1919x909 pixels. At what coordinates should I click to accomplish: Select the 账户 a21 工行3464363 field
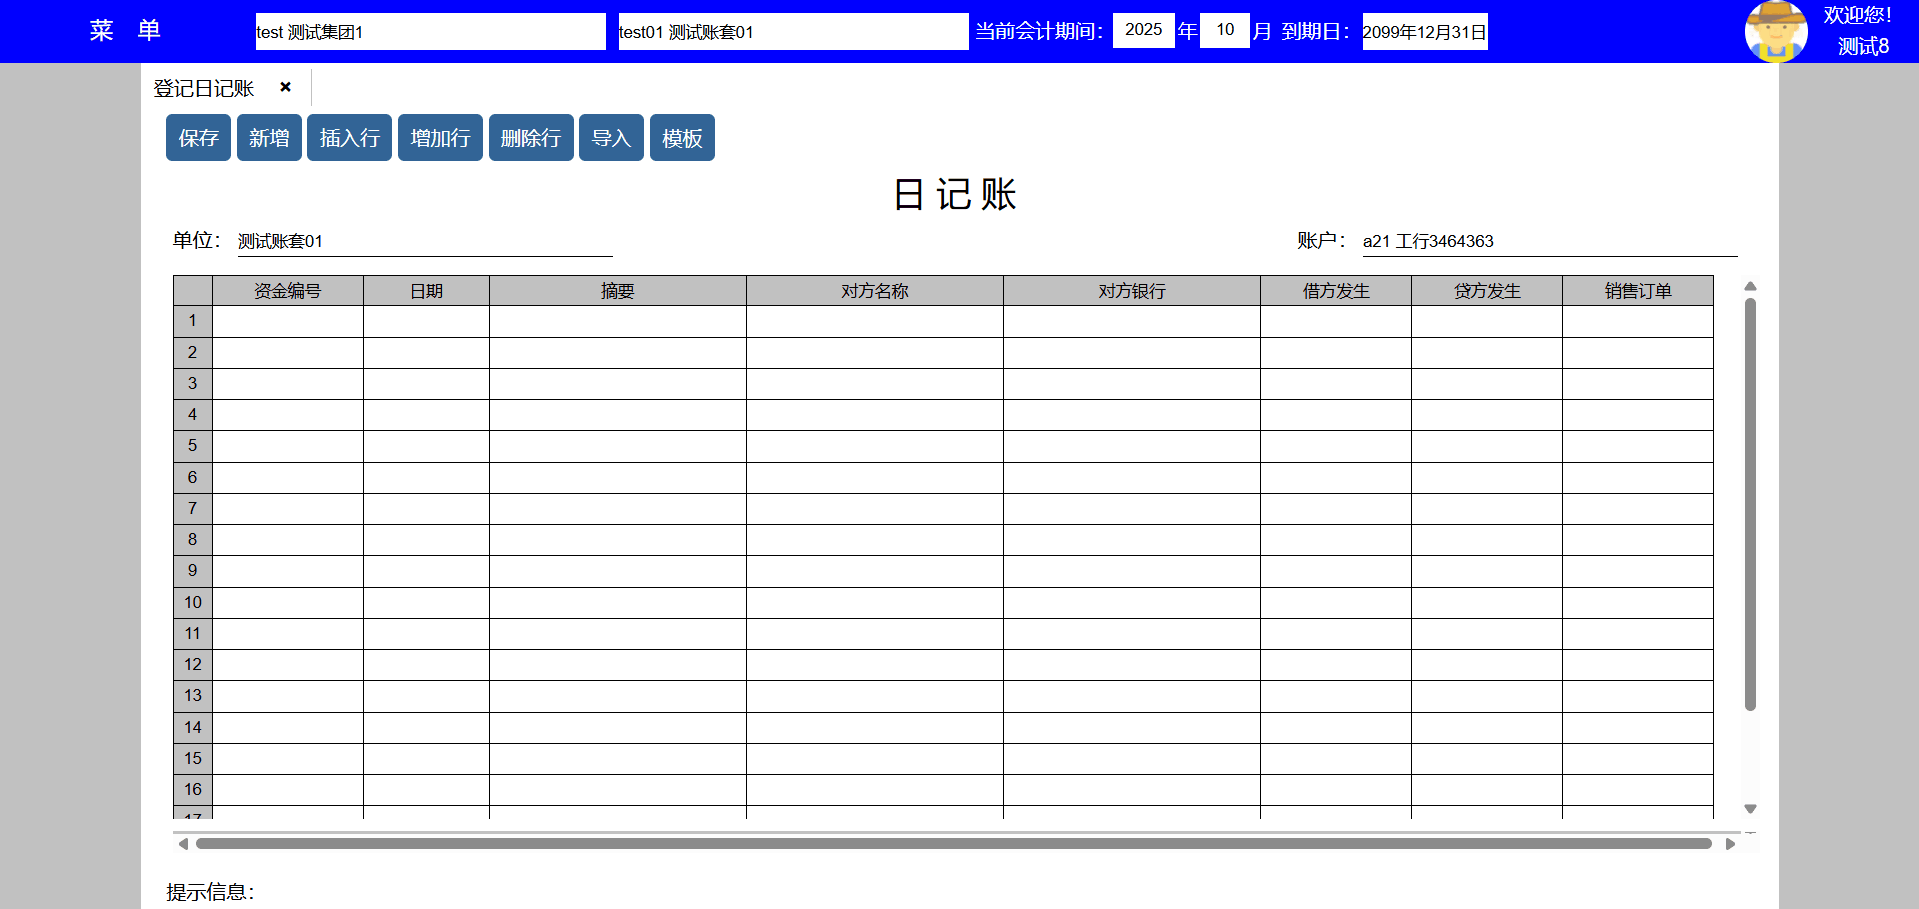(x=1548, y=241)
